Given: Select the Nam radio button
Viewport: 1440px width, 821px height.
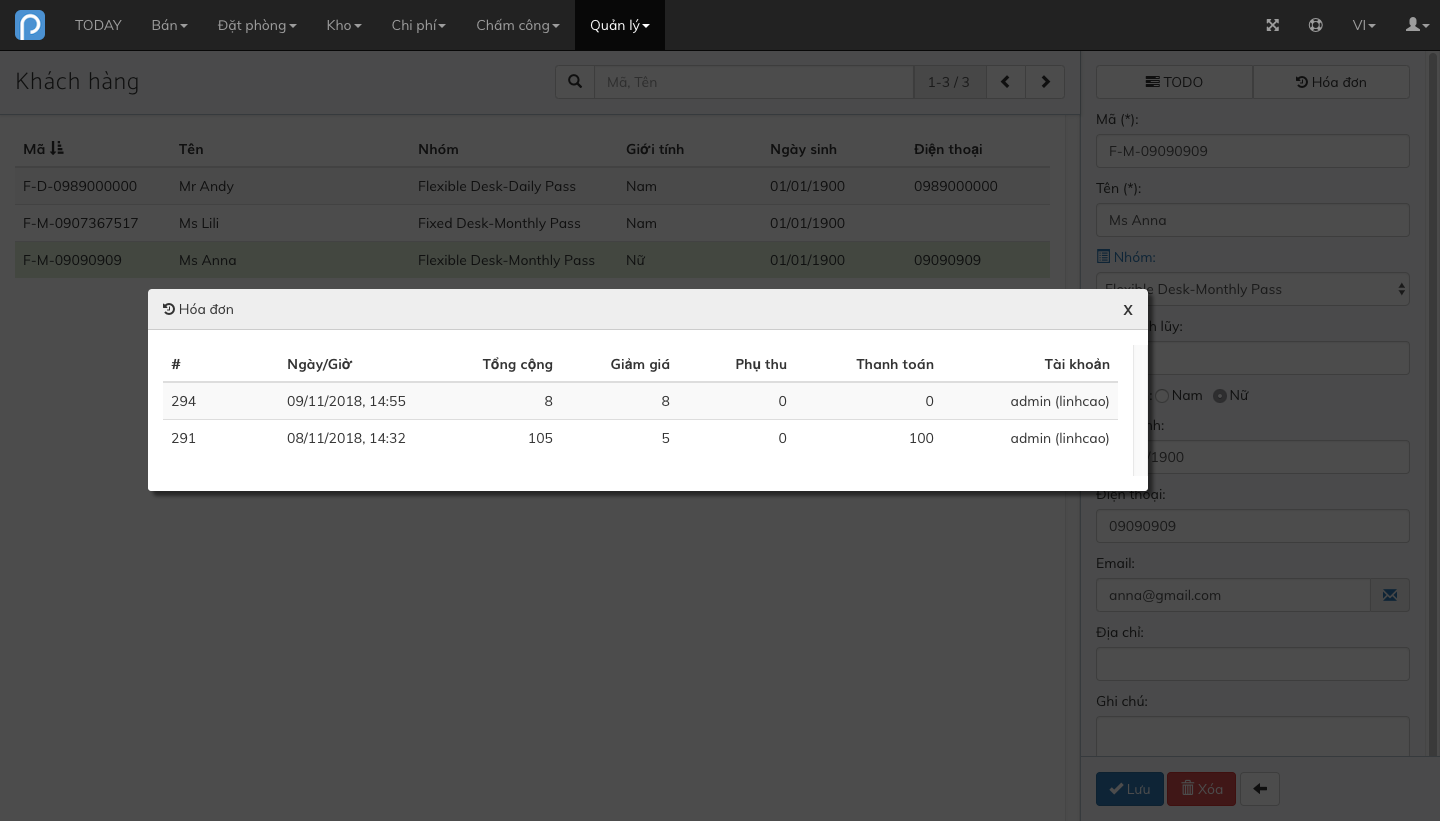Looking at the screenshot, I should 1162,396.
